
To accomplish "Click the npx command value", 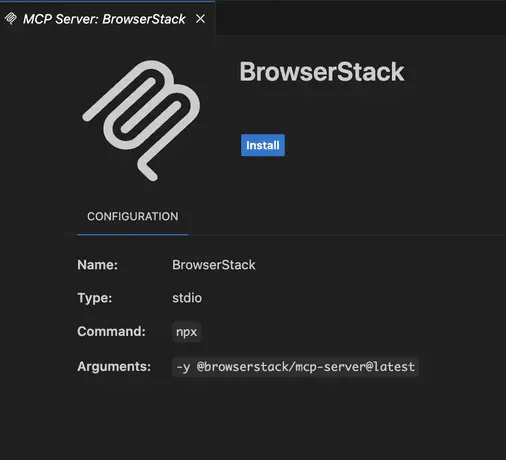I will 187,332.
